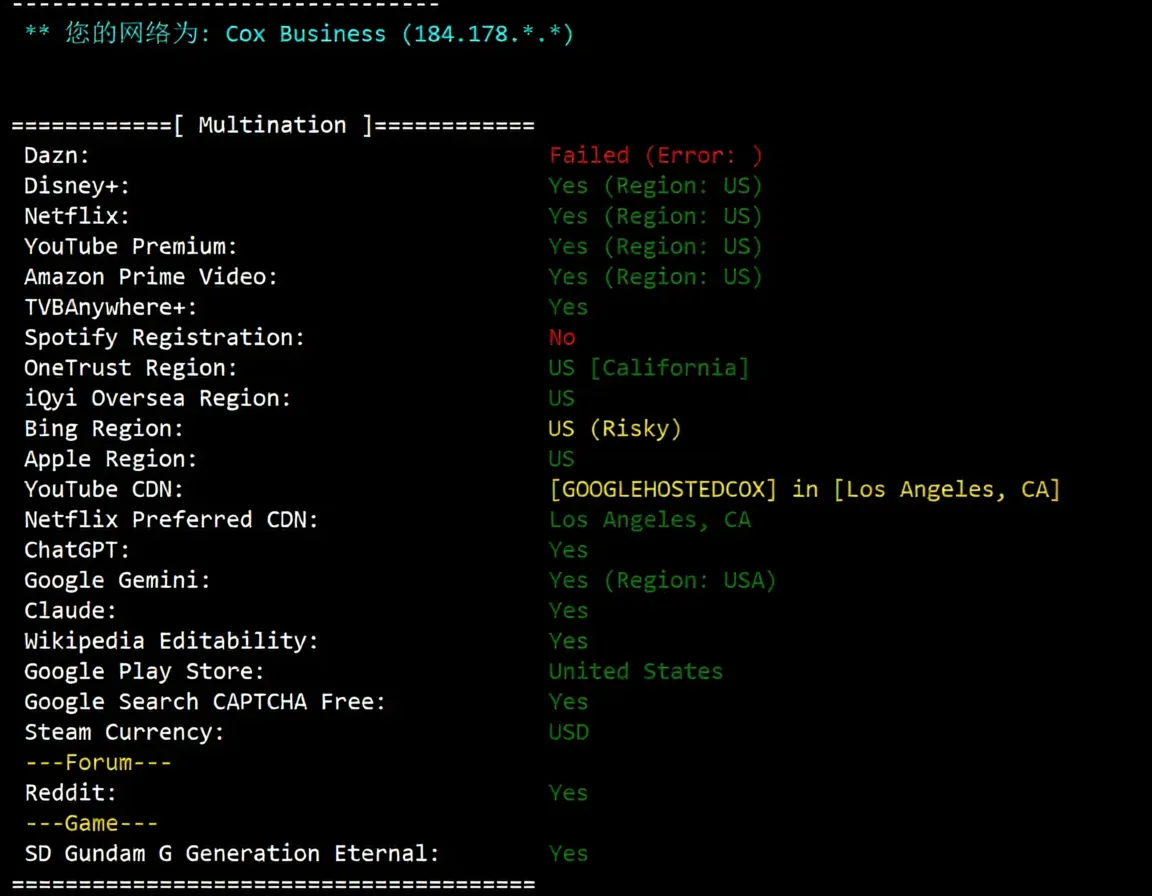Click the ---Forum--- heading
The image size is (1152, 896).
coord(98,763)
